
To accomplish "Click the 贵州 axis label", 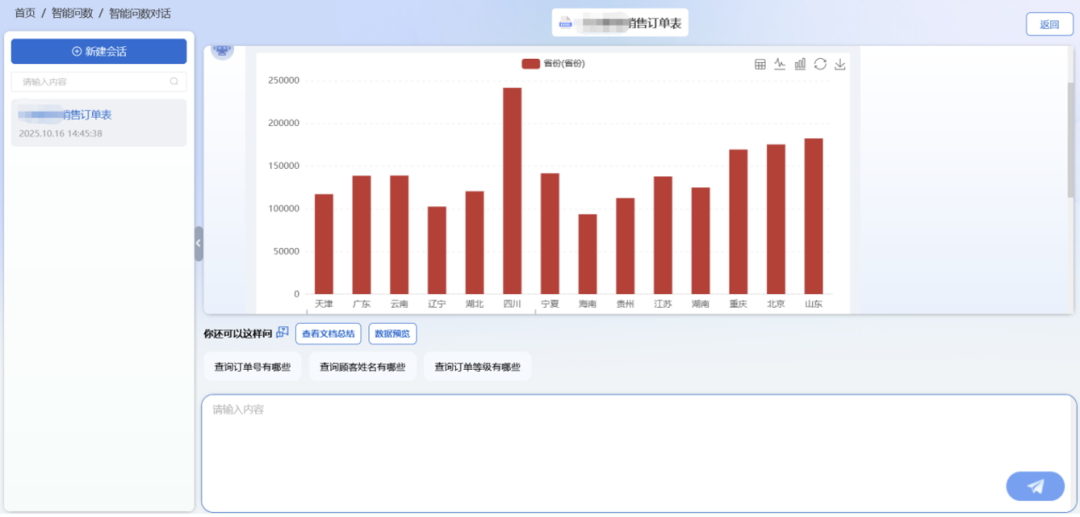I will click(x=625, y=304).
